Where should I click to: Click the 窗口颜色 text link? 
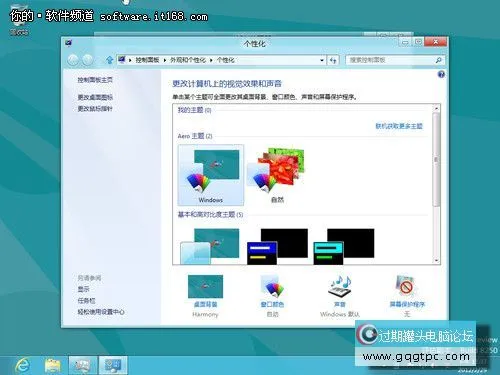(272, 304)
